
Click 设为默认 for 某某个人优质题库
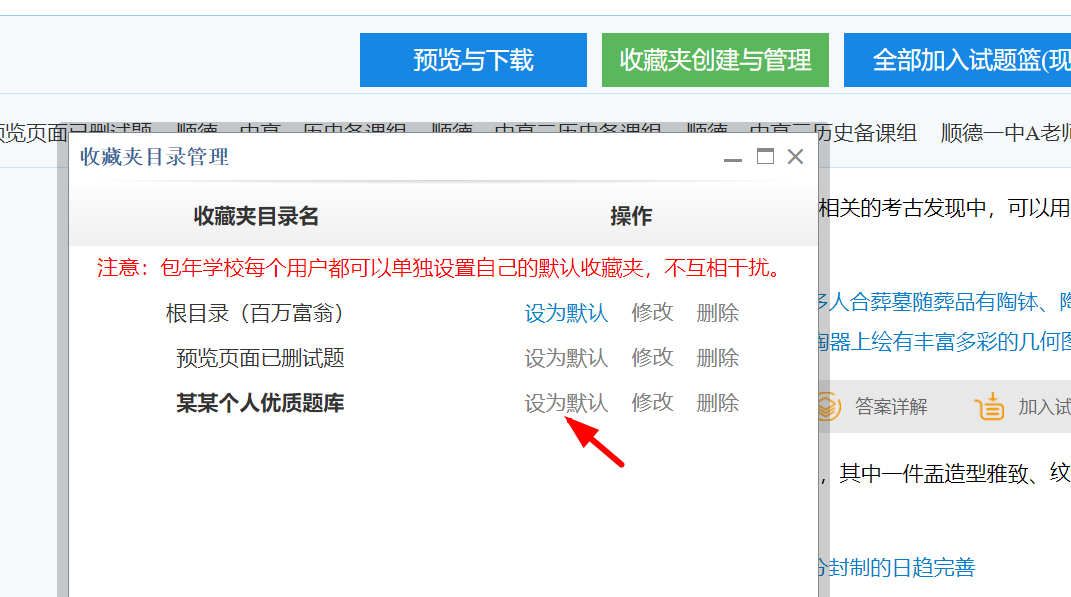pos(566,403)
